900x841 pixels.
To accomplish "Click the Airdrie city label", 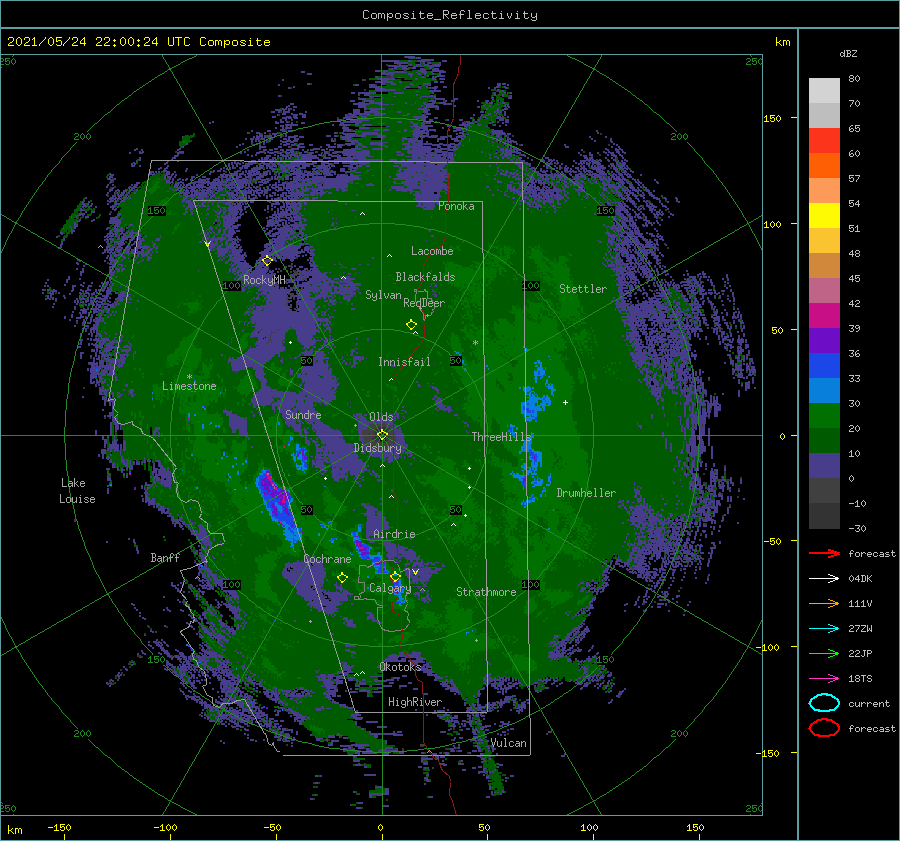I will click(394, 534).
